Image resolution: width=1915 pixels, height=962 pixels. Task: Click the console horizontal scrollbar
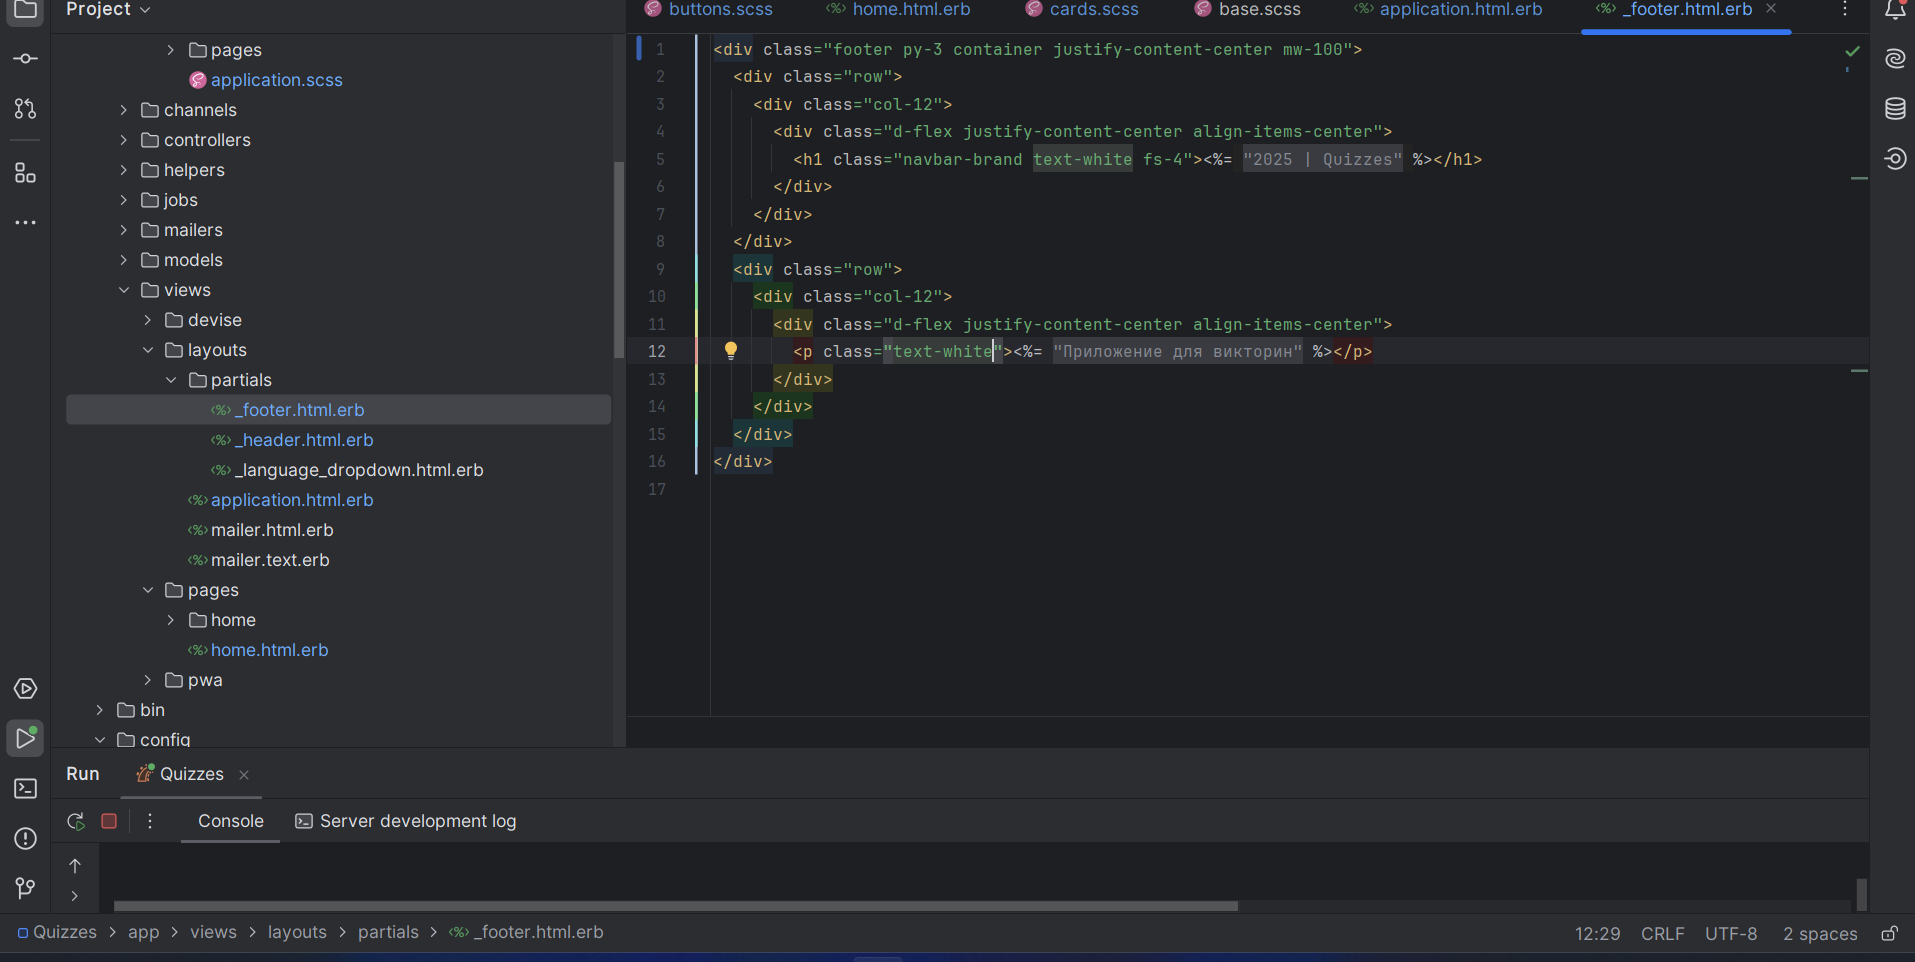[x=676, y=906]
